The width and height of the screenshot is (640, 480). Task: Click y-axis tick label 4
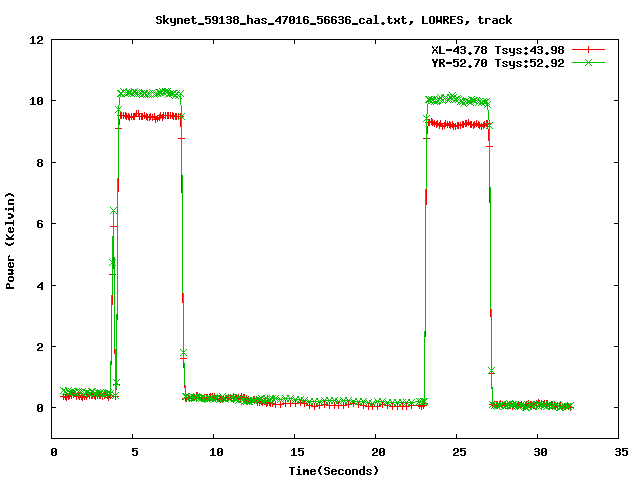pos(40,286)
